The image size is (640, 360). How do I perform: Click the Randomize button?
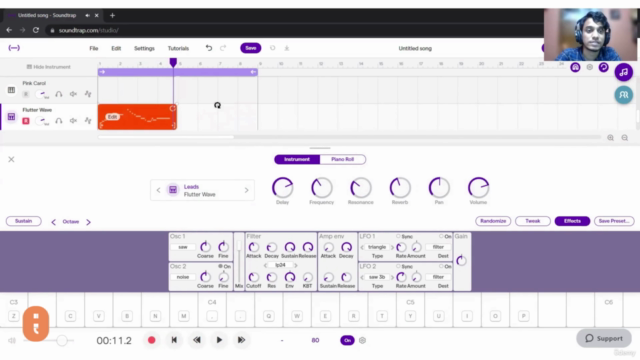coord(493,221)
